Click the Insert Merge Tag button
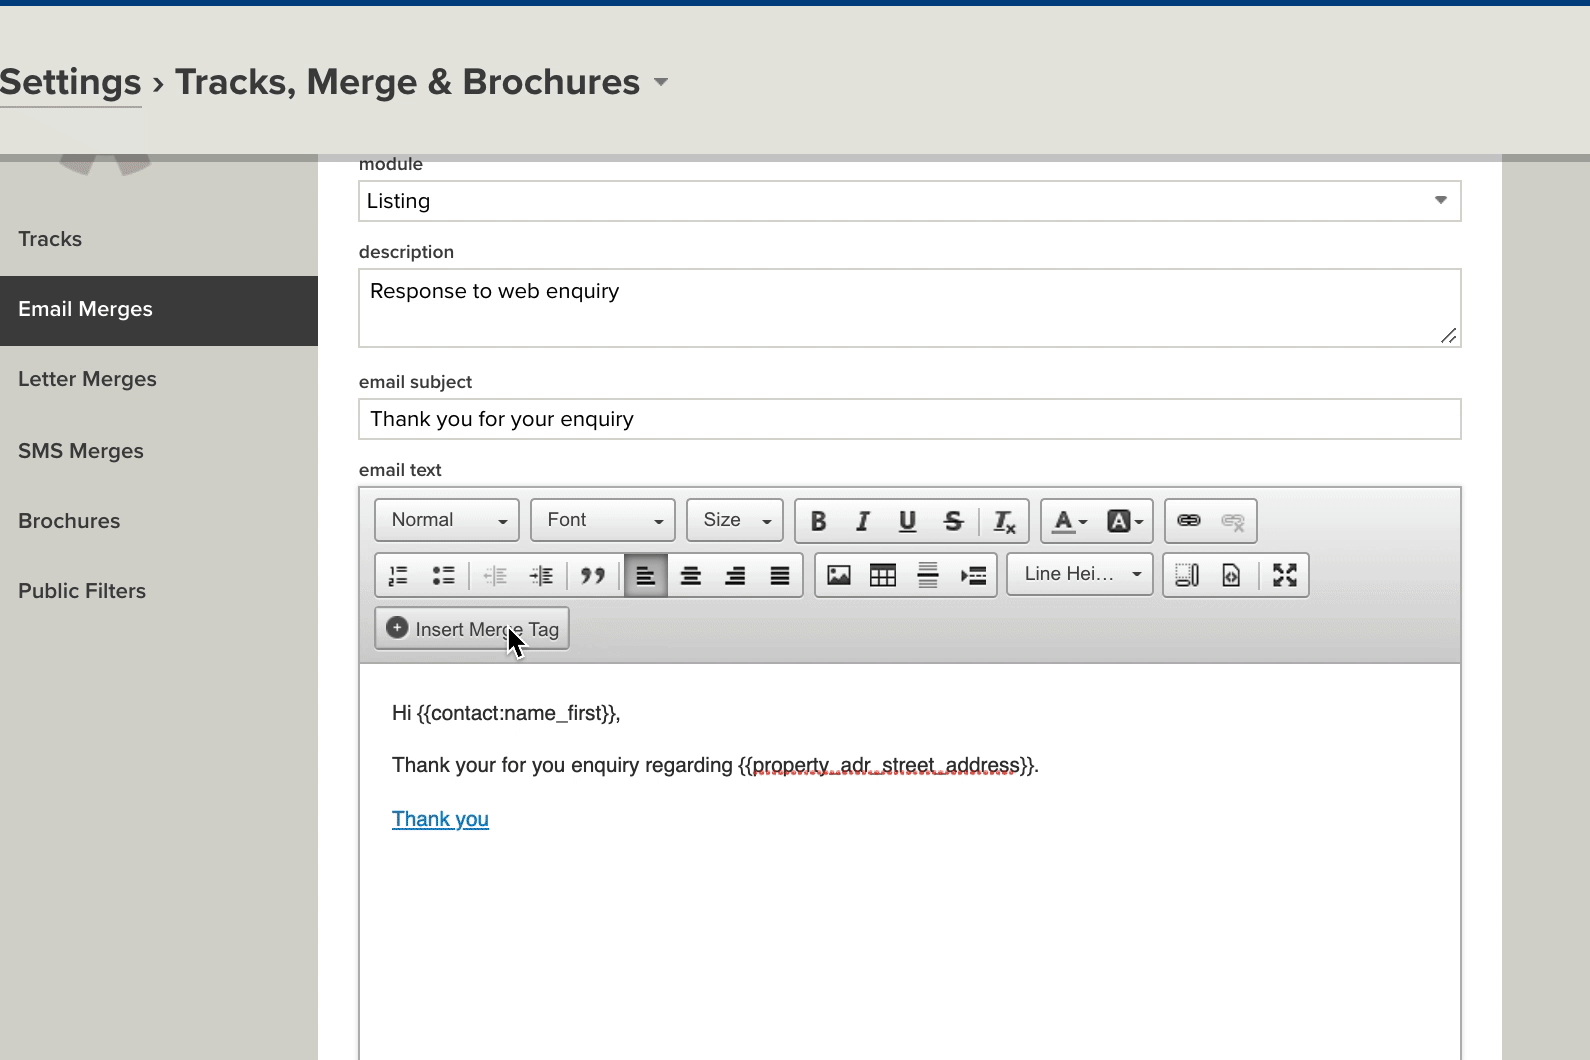 (472, 629)
